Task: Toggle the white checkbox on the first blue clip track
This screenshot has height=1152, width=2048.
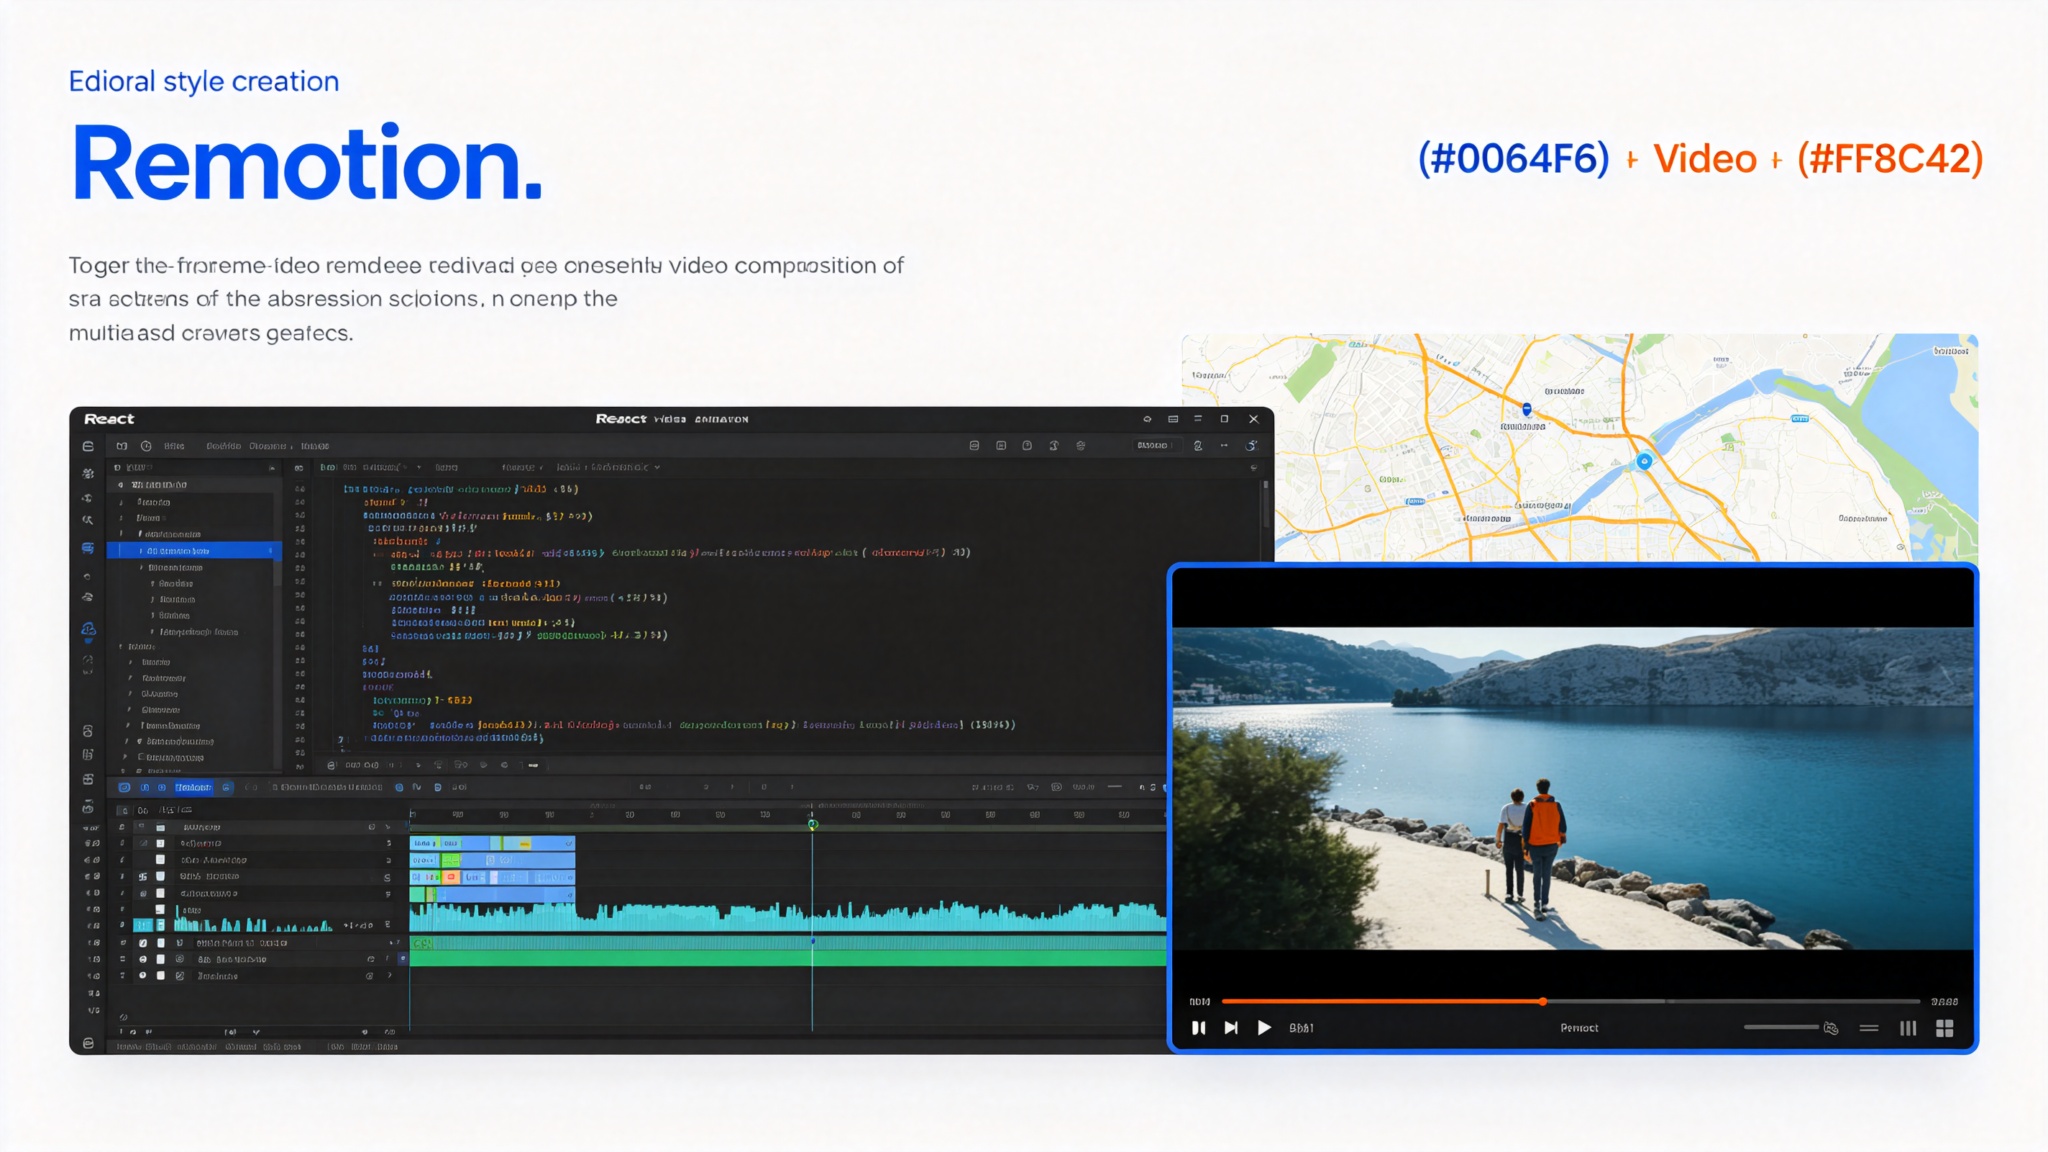Action: (160, 844)
